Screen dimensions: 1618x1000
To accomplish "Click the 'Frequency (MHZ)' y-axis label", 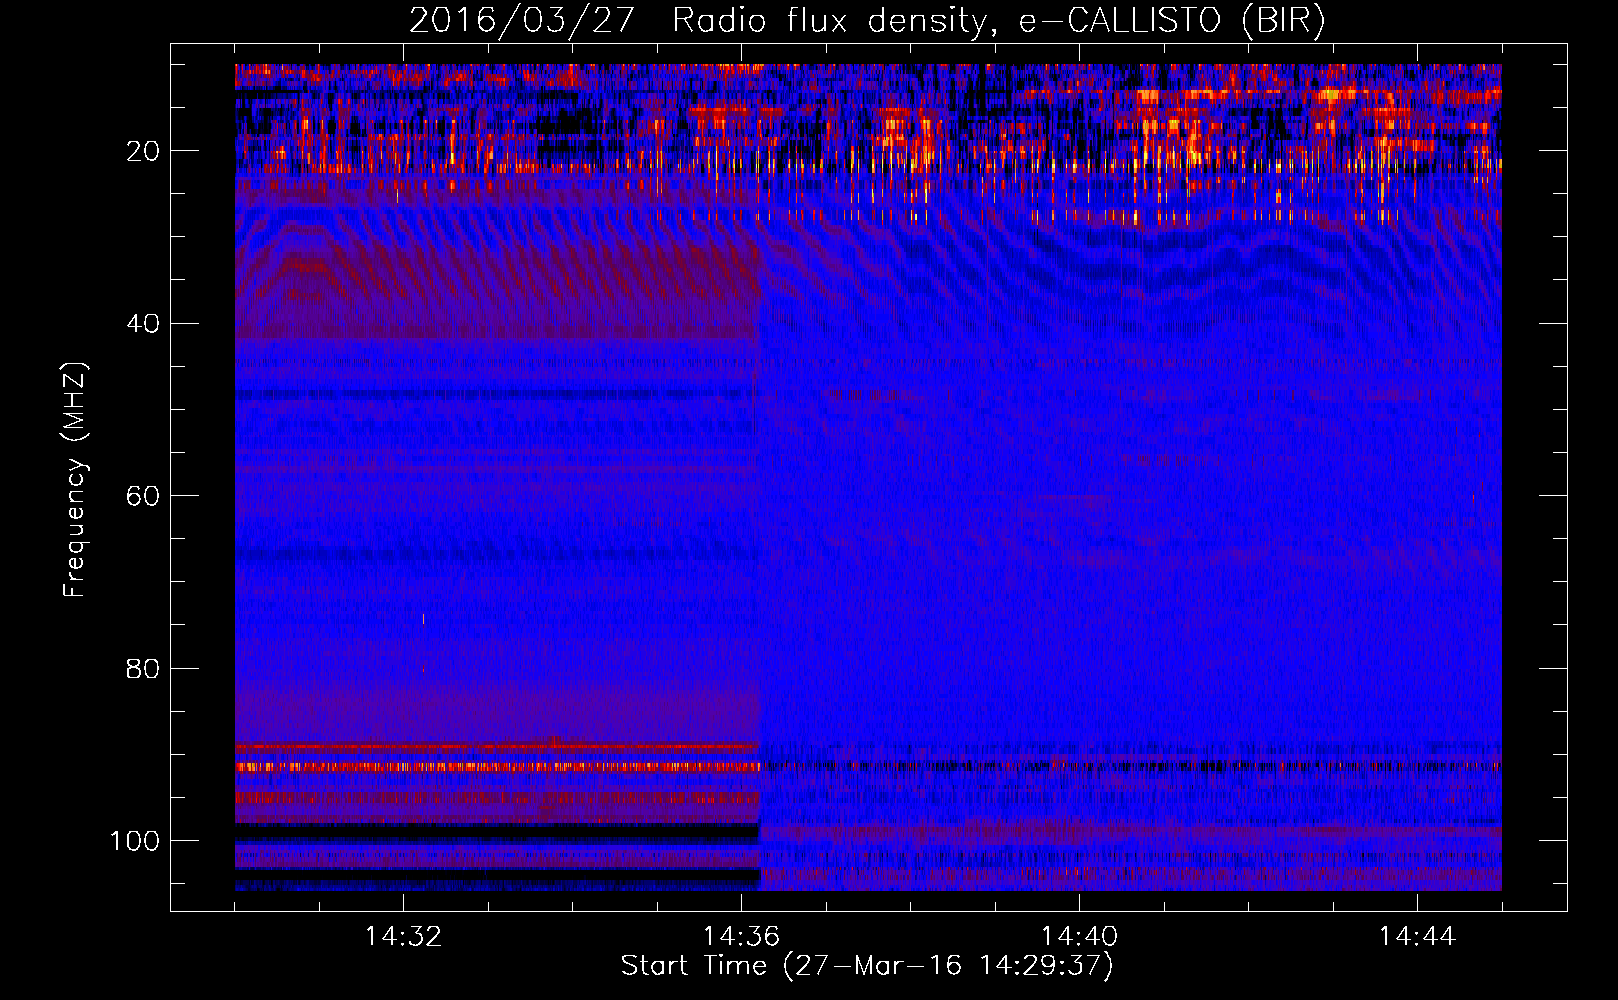I will tap(76, 479).
